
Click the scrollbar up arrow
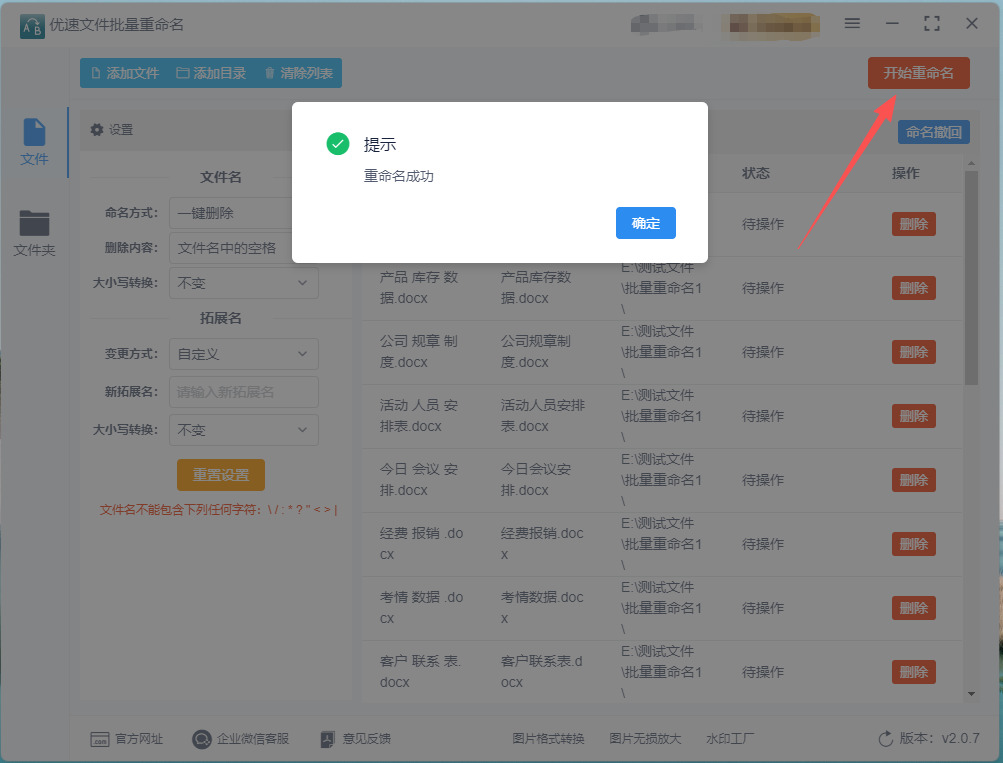point(971,164)
